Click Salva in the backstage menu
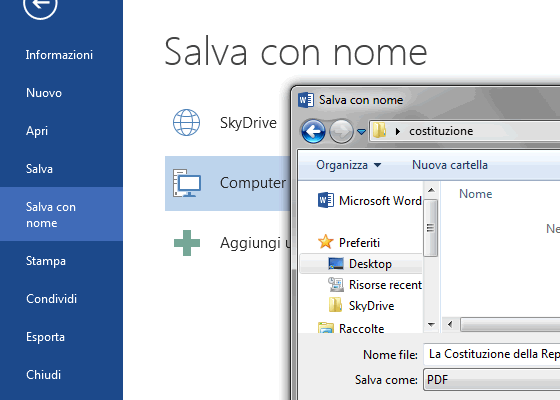Screen dimensions: 560x400 click(x=39, y=169)
